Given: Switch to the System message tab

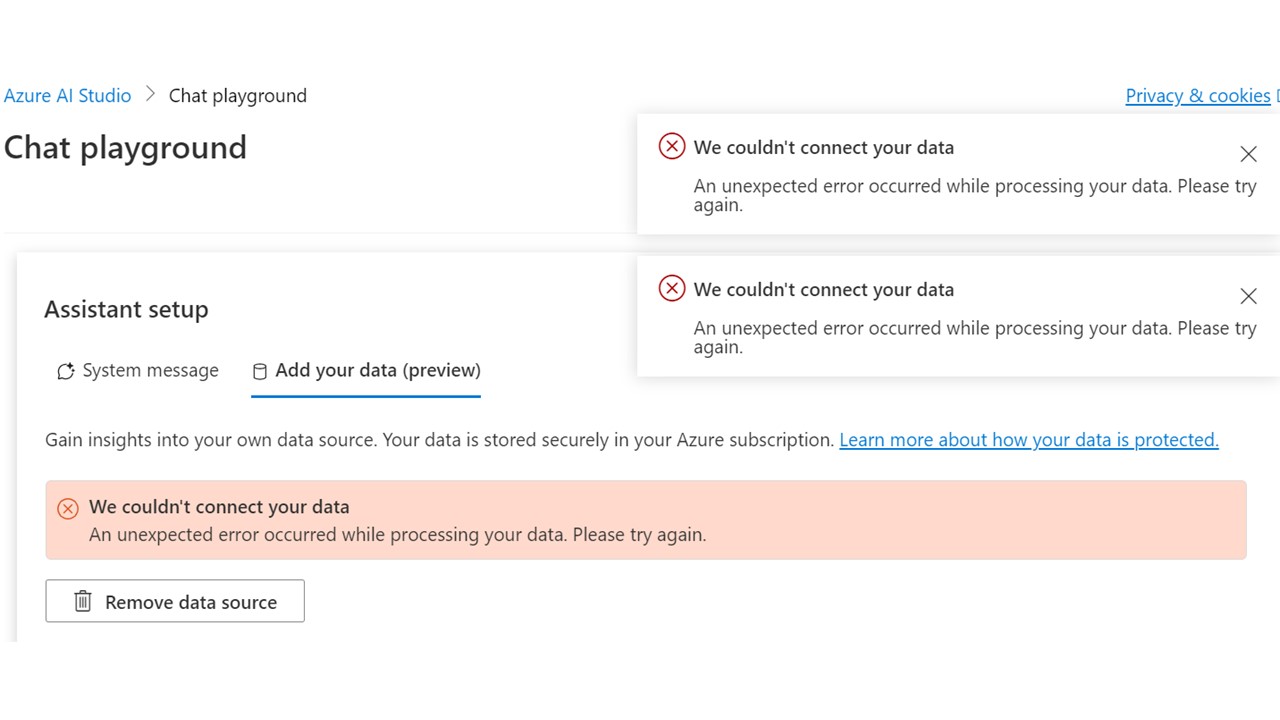Looking at the screenshot, I should (150, 371).
